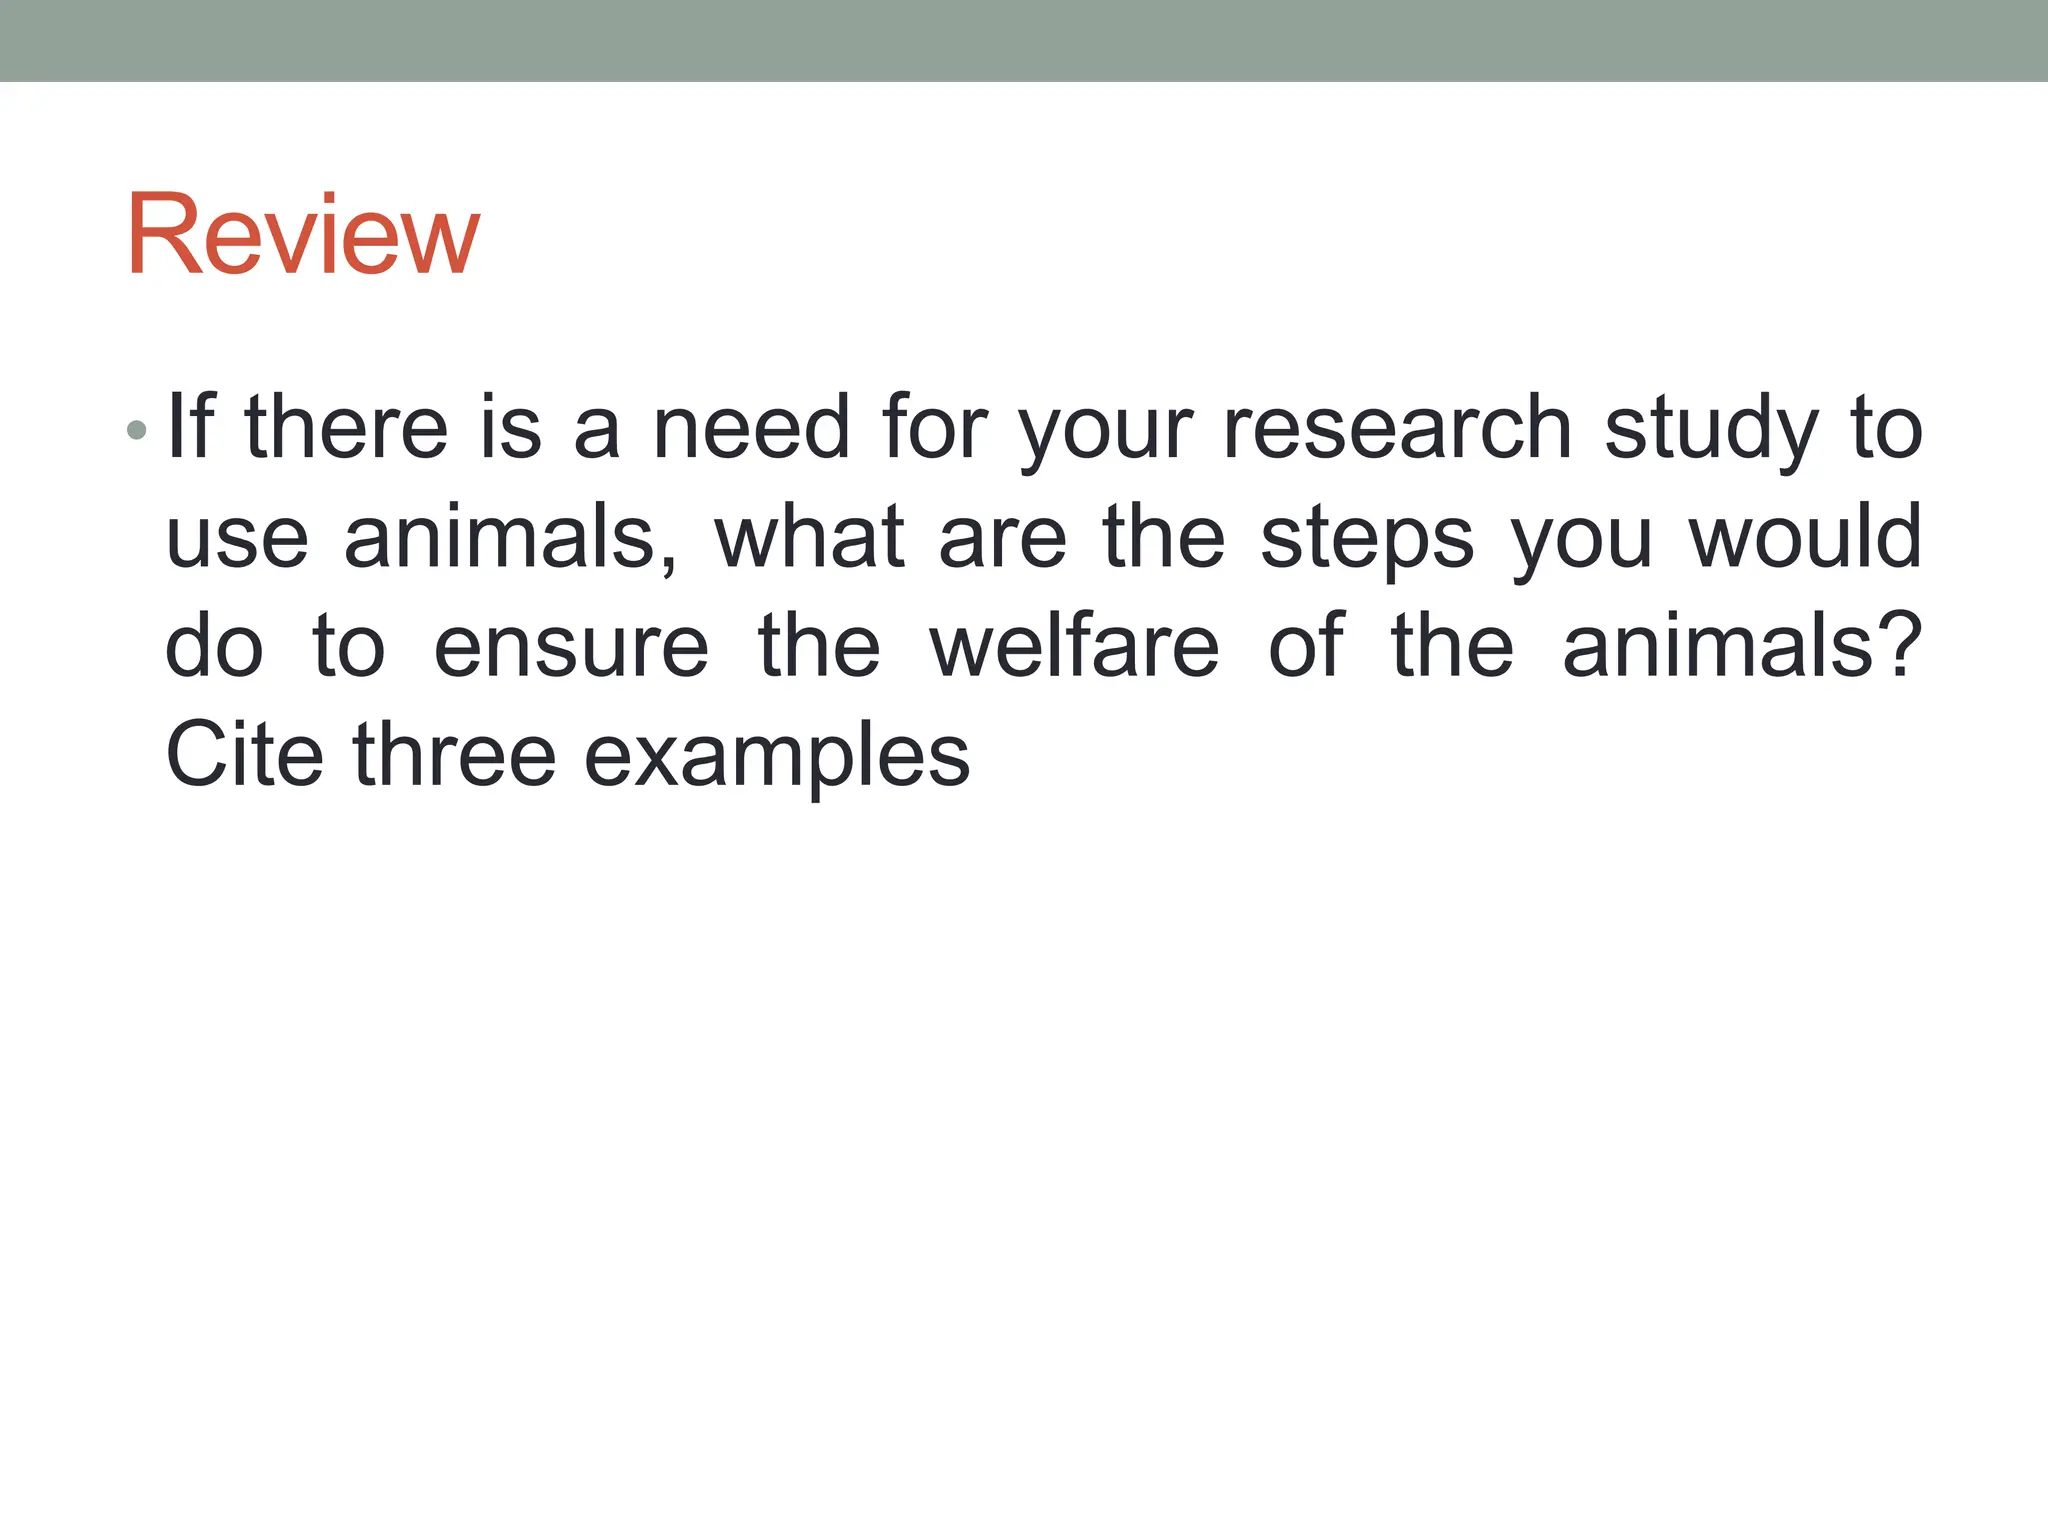Click the word "there" on the first line

click(x=346, y=428)
